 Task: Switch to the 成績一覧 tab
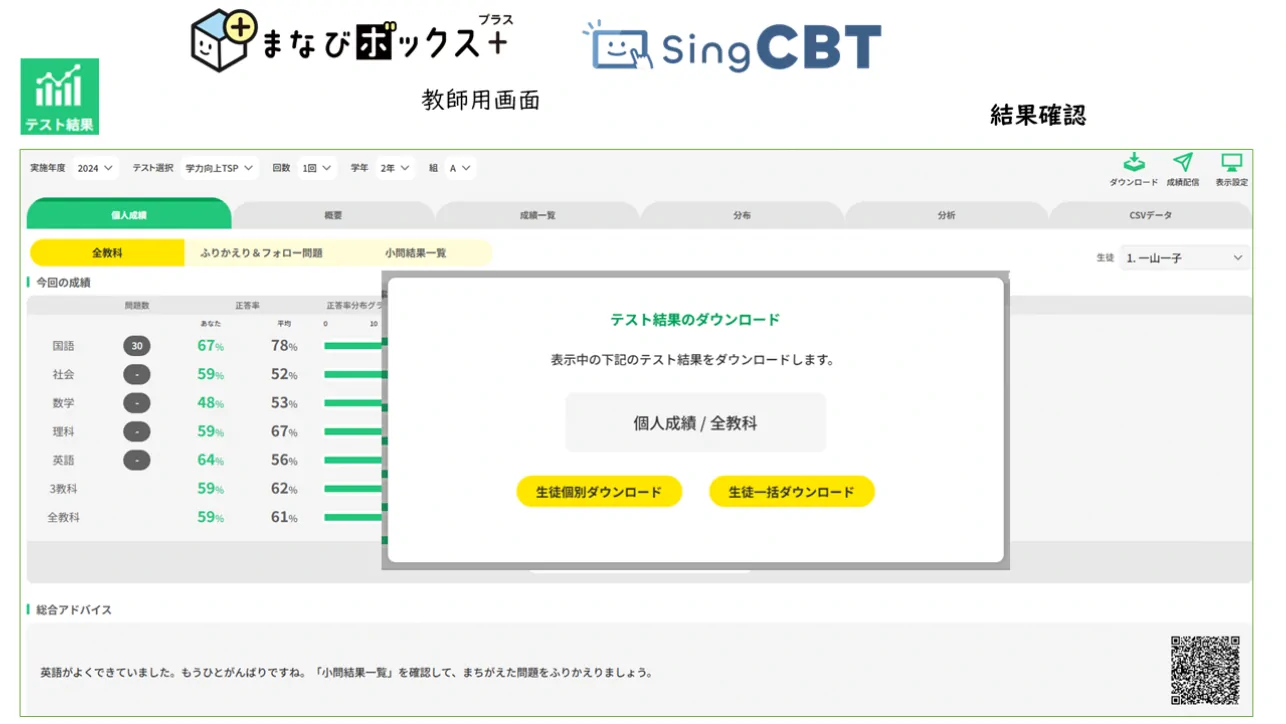tap(537, 215)
